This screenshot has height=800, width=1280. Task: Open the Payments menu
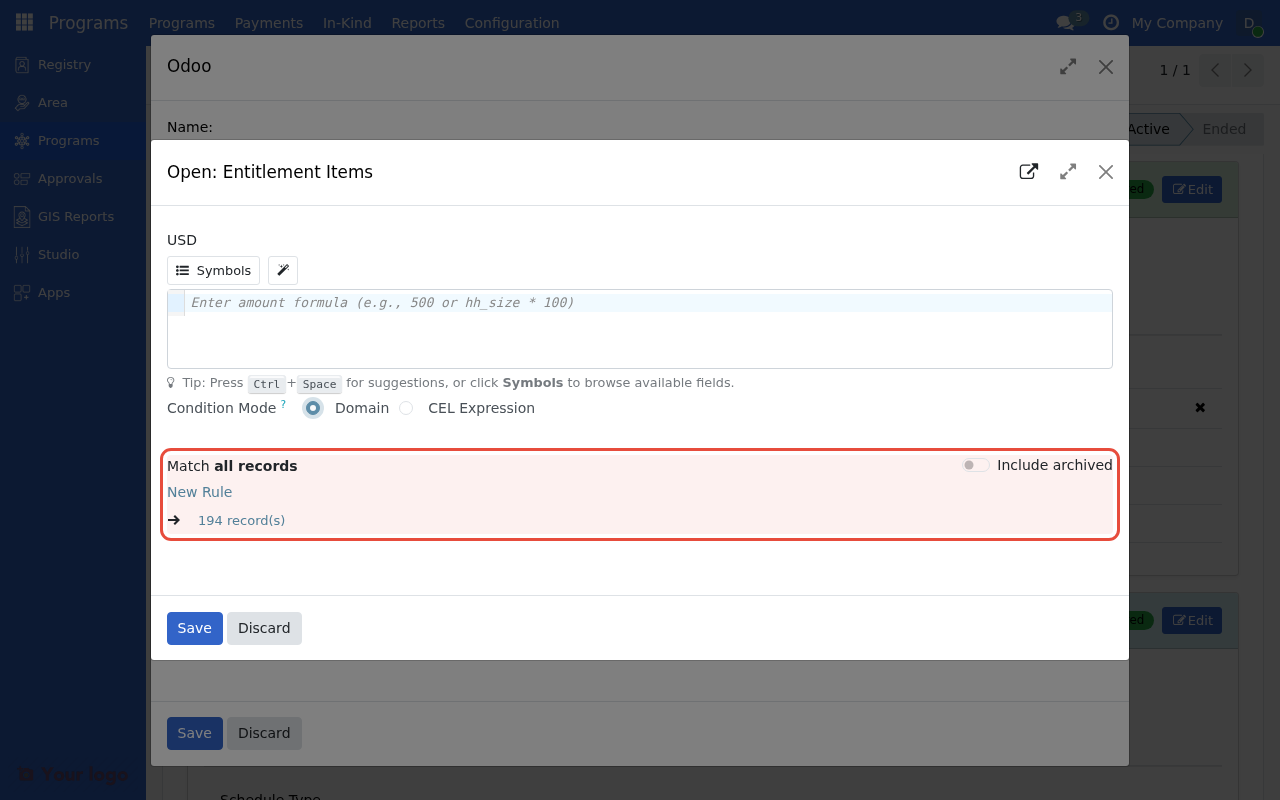click(x=268, y=22)
